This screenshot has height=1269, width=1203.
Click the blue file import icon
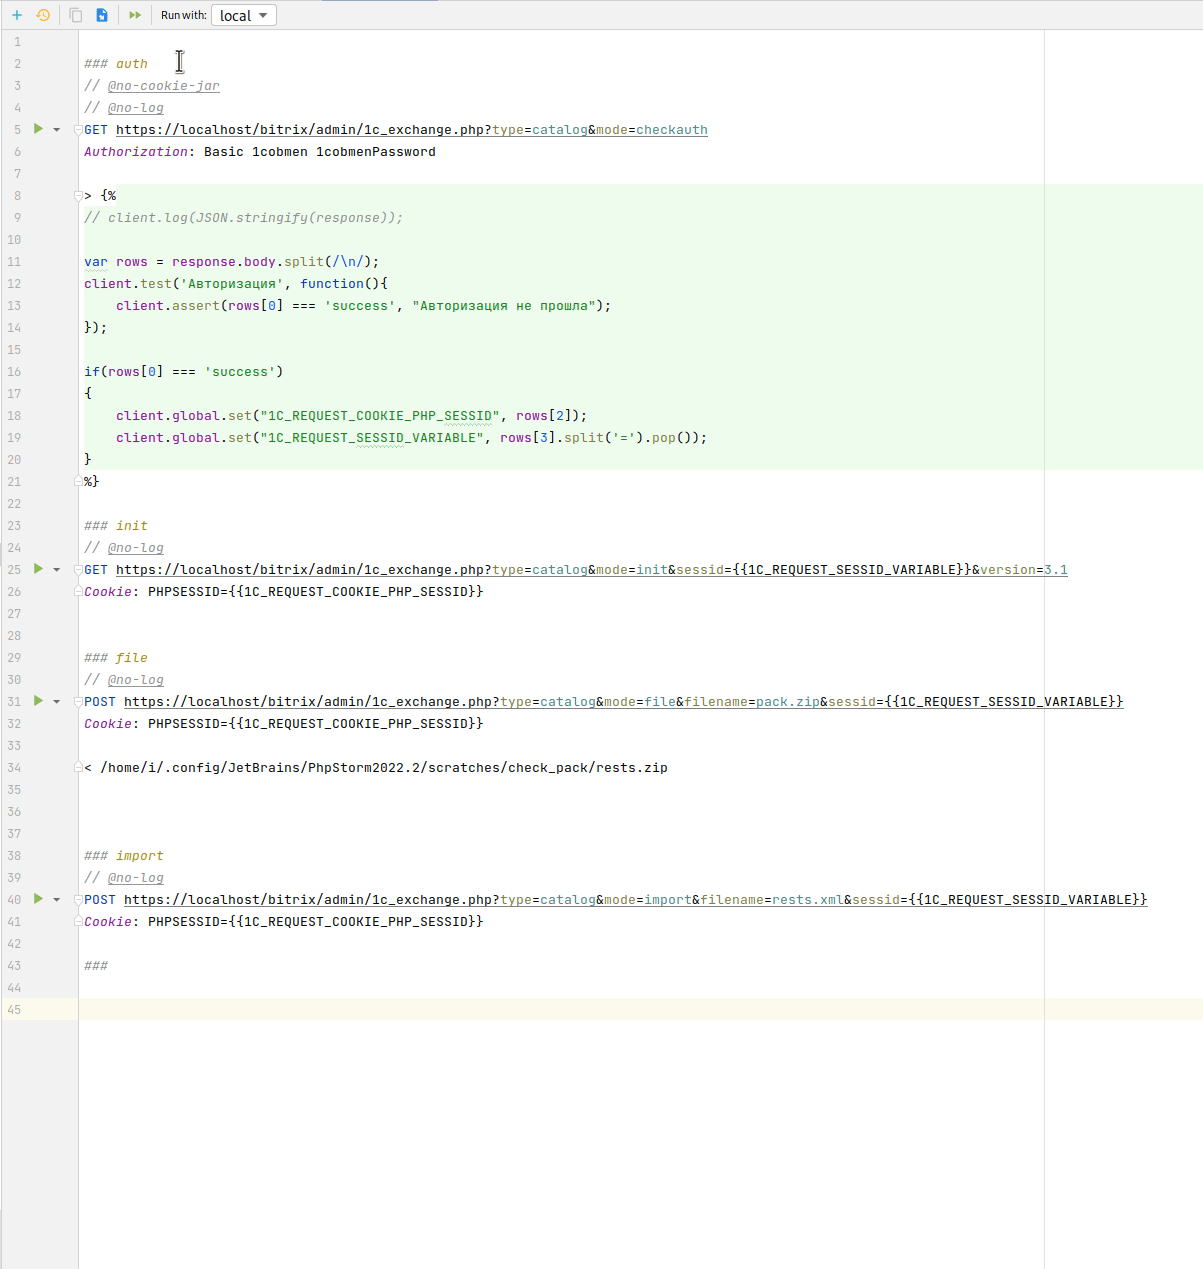[x=102, y=15]
